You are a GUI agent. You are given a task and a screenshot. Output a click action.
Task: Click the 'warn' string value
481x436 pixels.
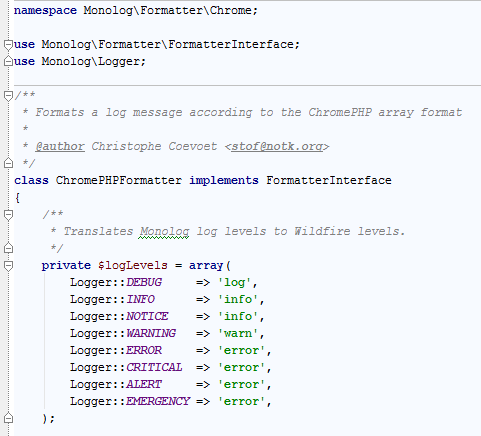coord(238,333)
